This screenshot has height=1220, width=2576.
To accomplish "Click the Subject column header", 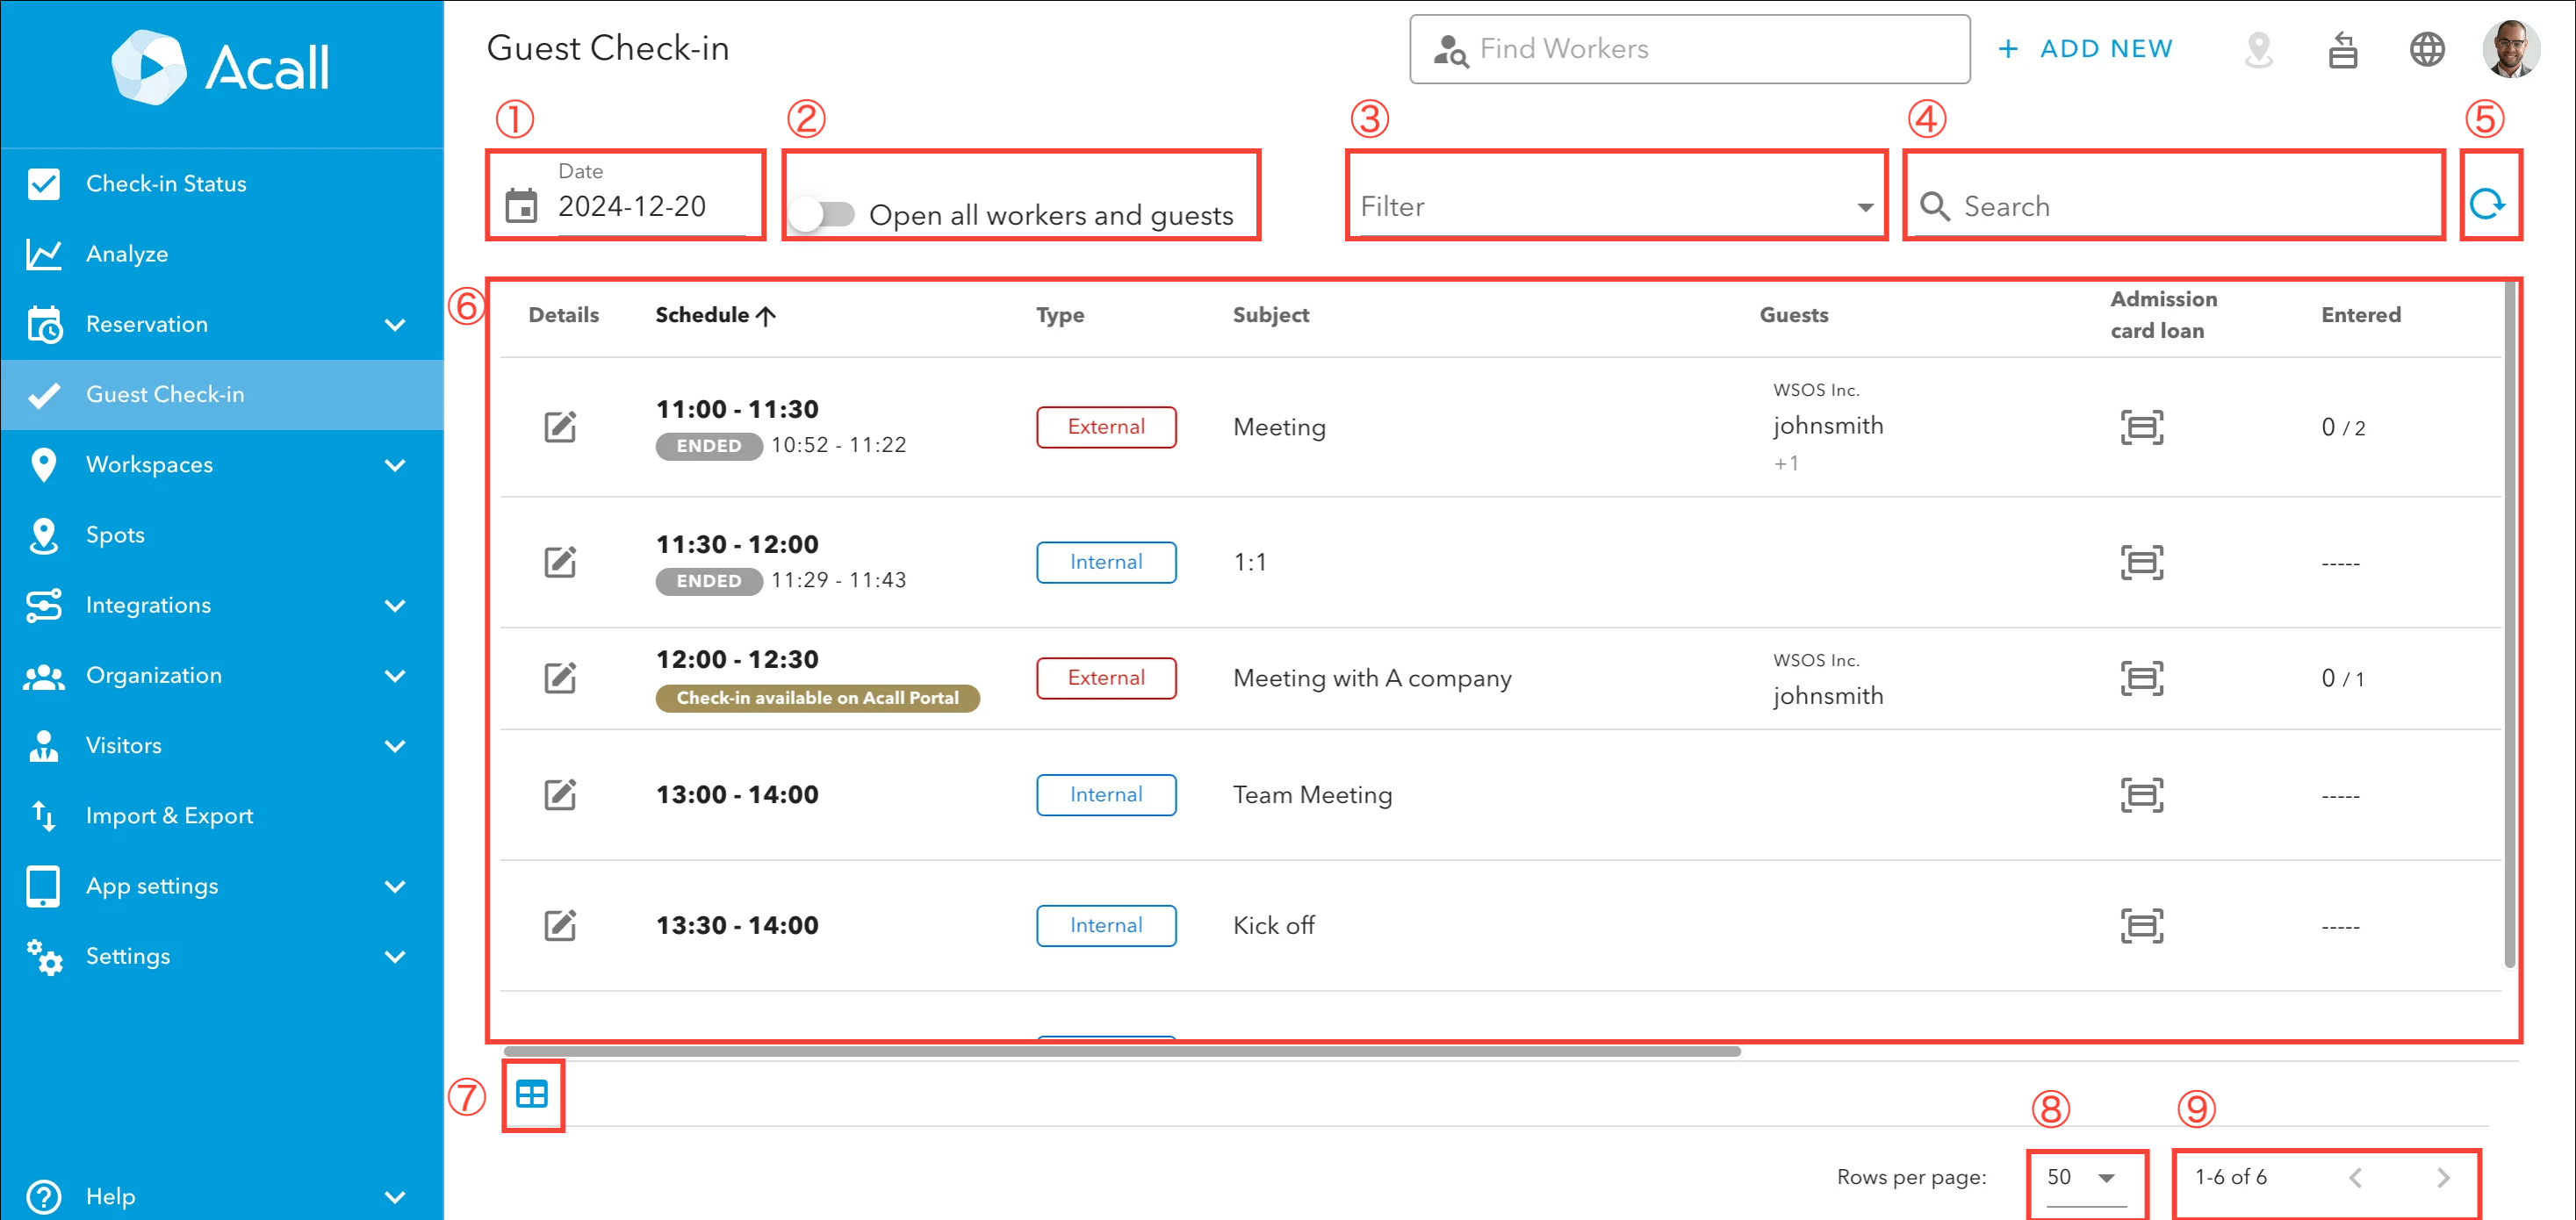I will pos(1270,315).
